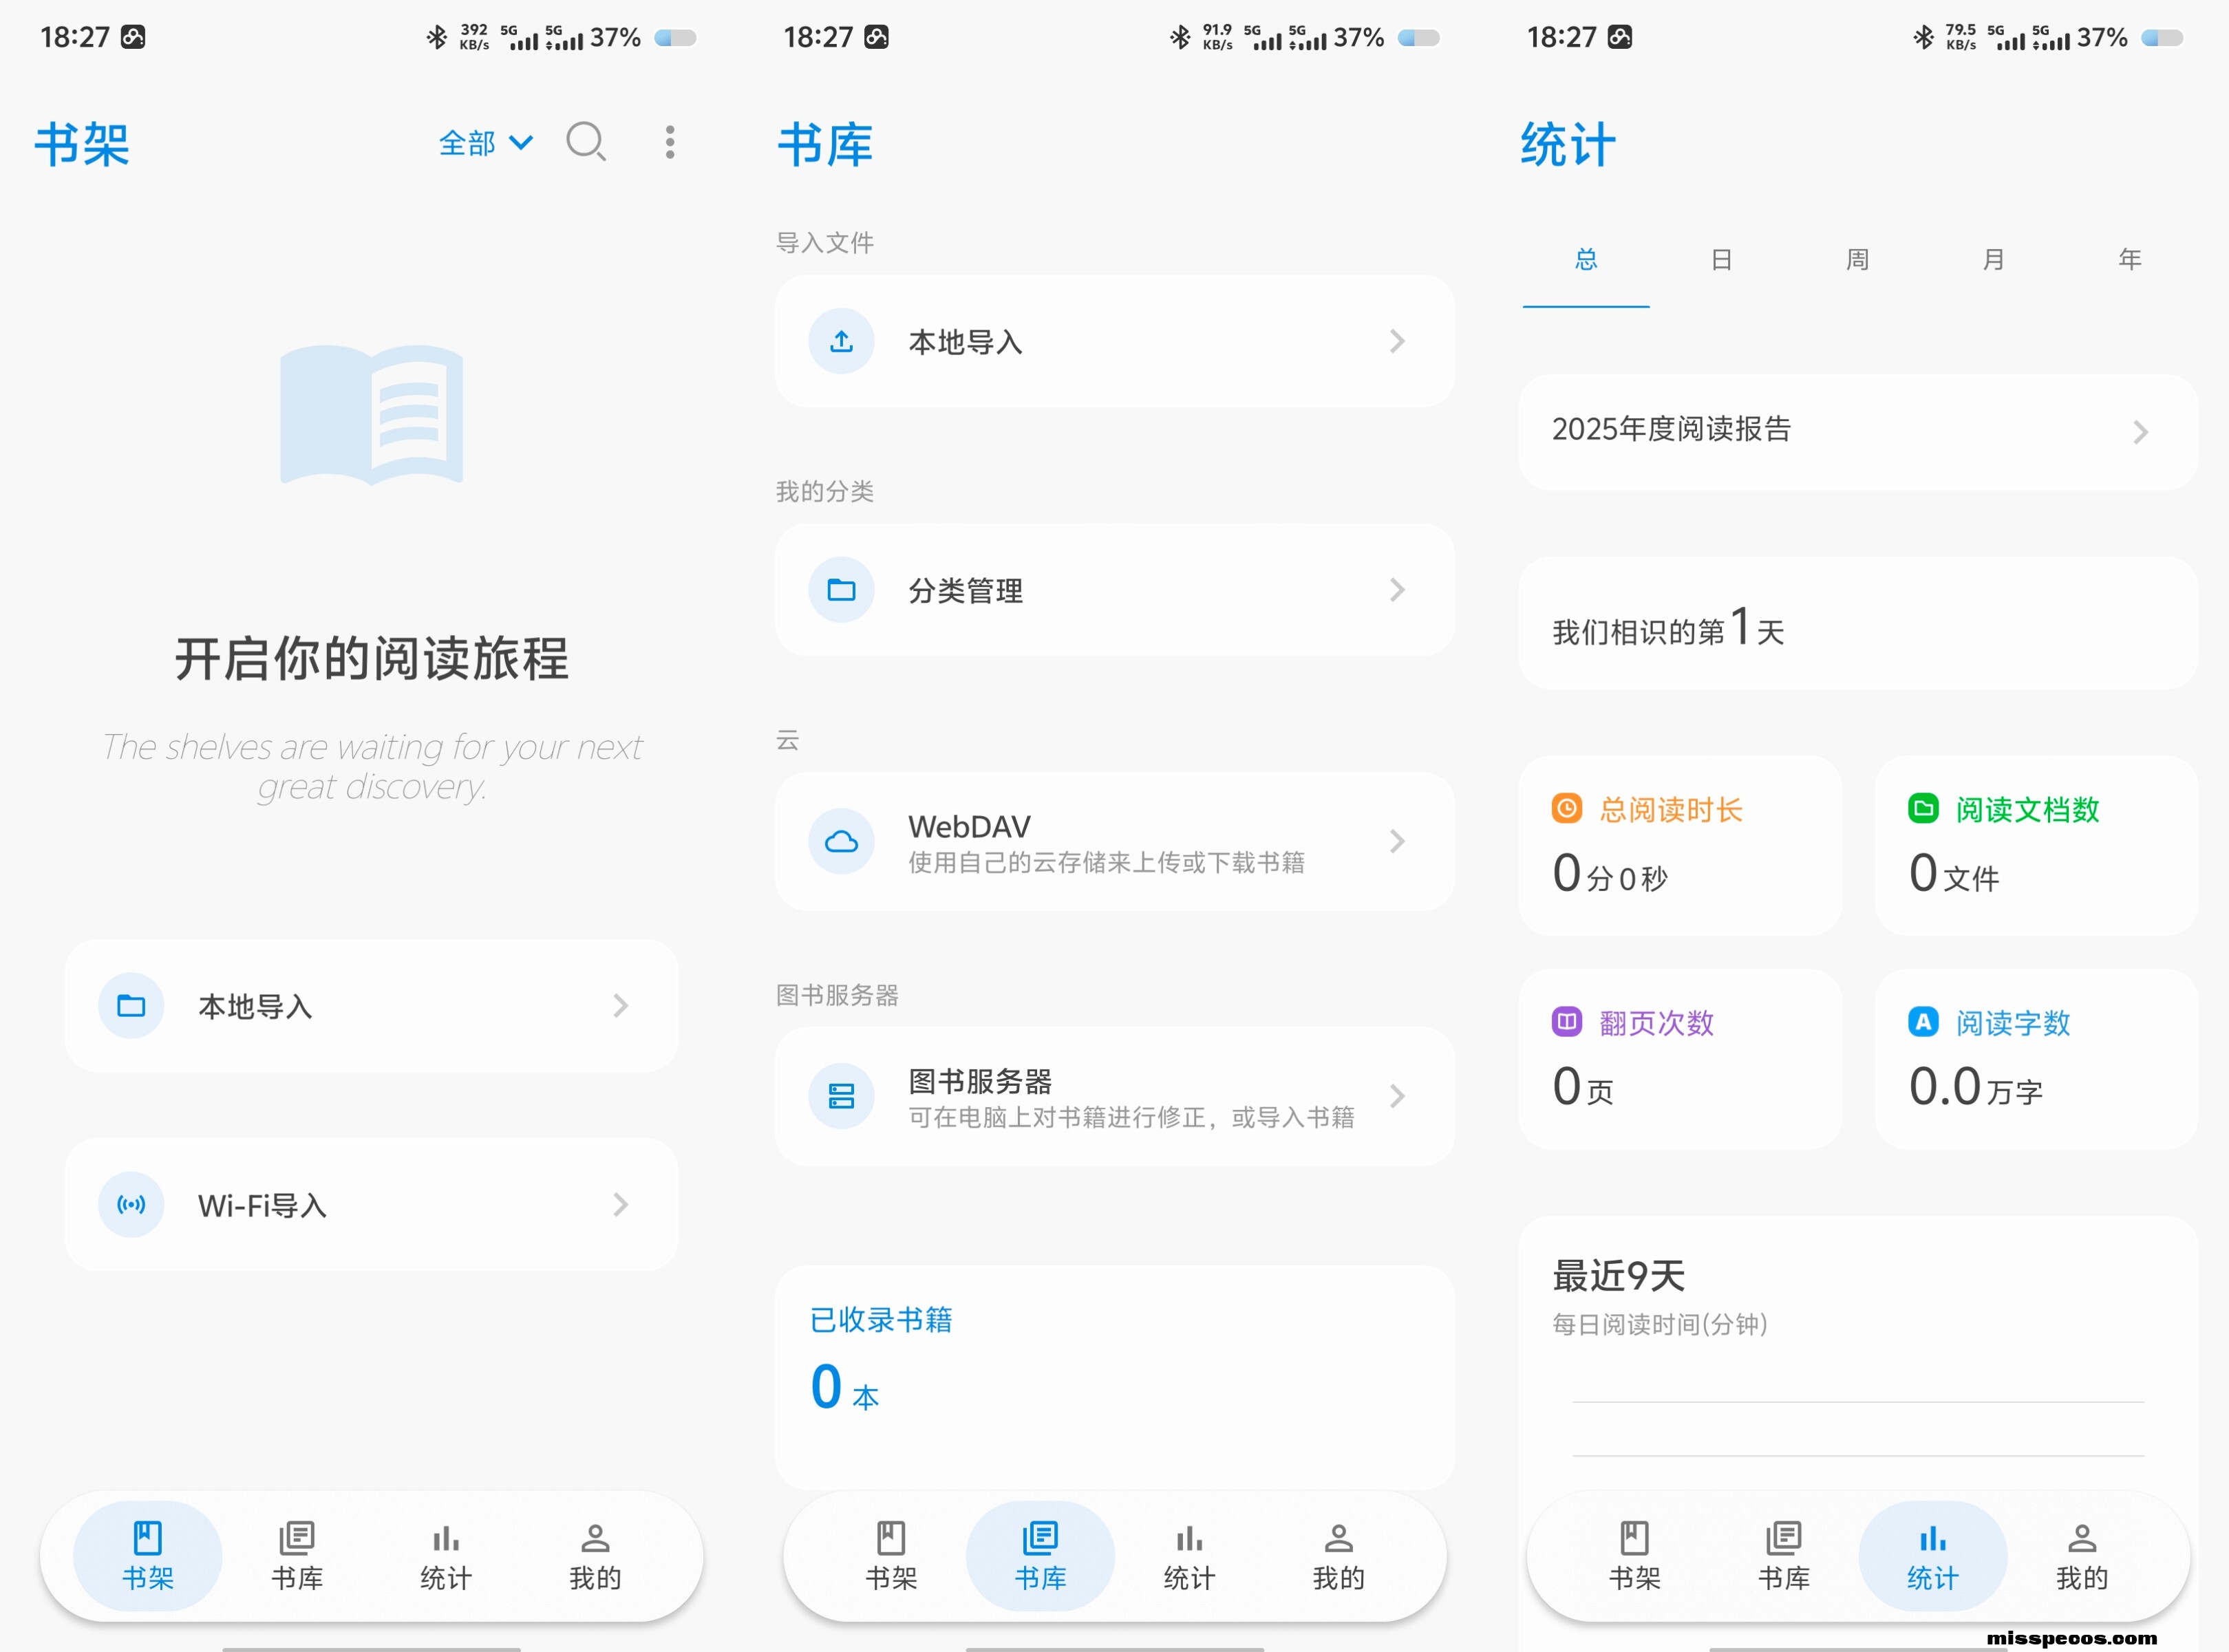This screenshot has width=2229, height=1652.
Task: Open the three-dot overflow menu
Action: (670, 142)
